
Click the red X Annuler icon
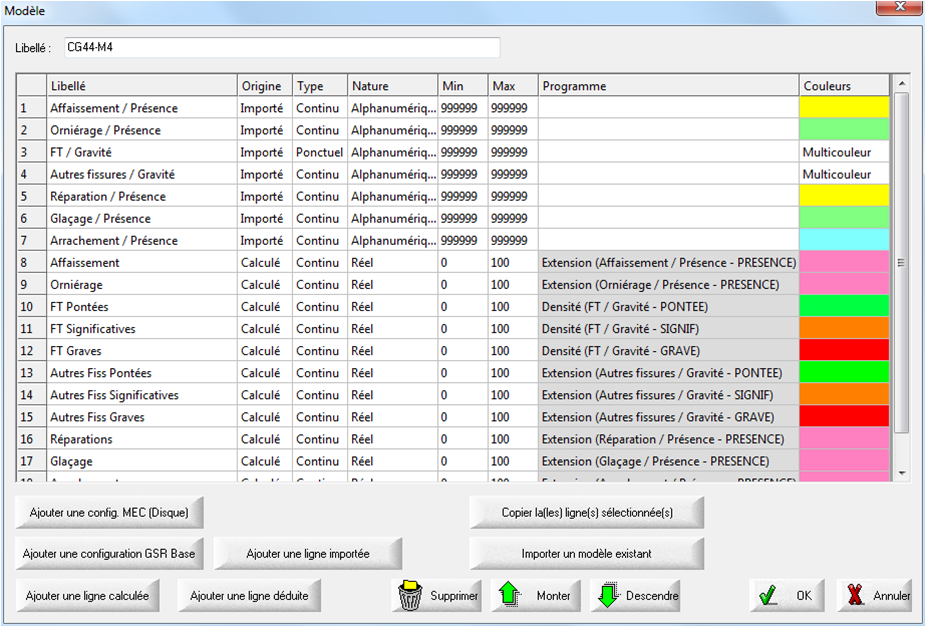point(855,595)
